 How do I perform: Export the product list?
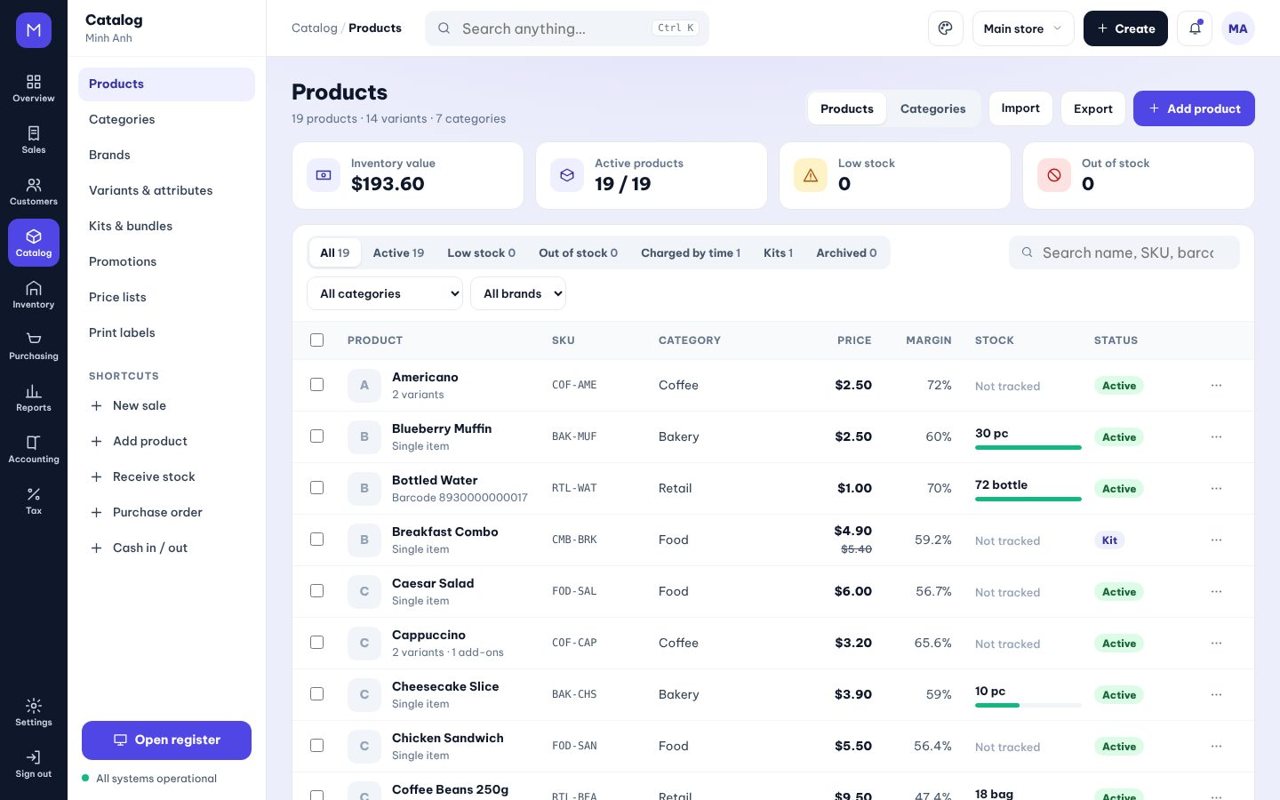click(1093, 108)
